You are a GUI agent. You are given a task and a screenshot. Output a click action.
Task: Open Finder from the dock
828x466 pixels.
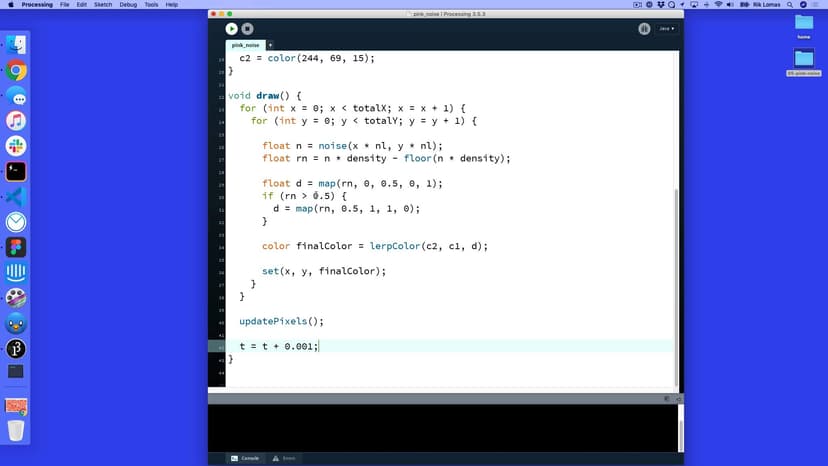[x=16, y=45]
